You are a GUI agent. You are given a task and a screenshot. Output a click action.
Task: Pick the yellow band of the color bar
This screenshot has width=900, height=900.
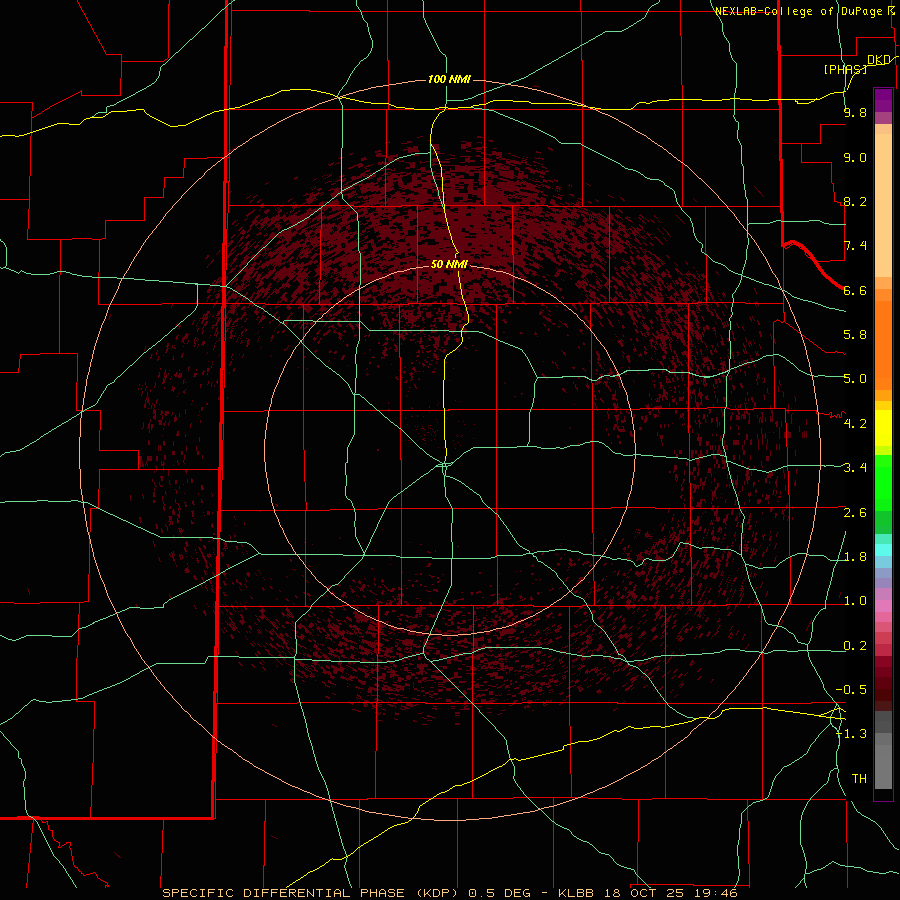[x=883, y=428]
